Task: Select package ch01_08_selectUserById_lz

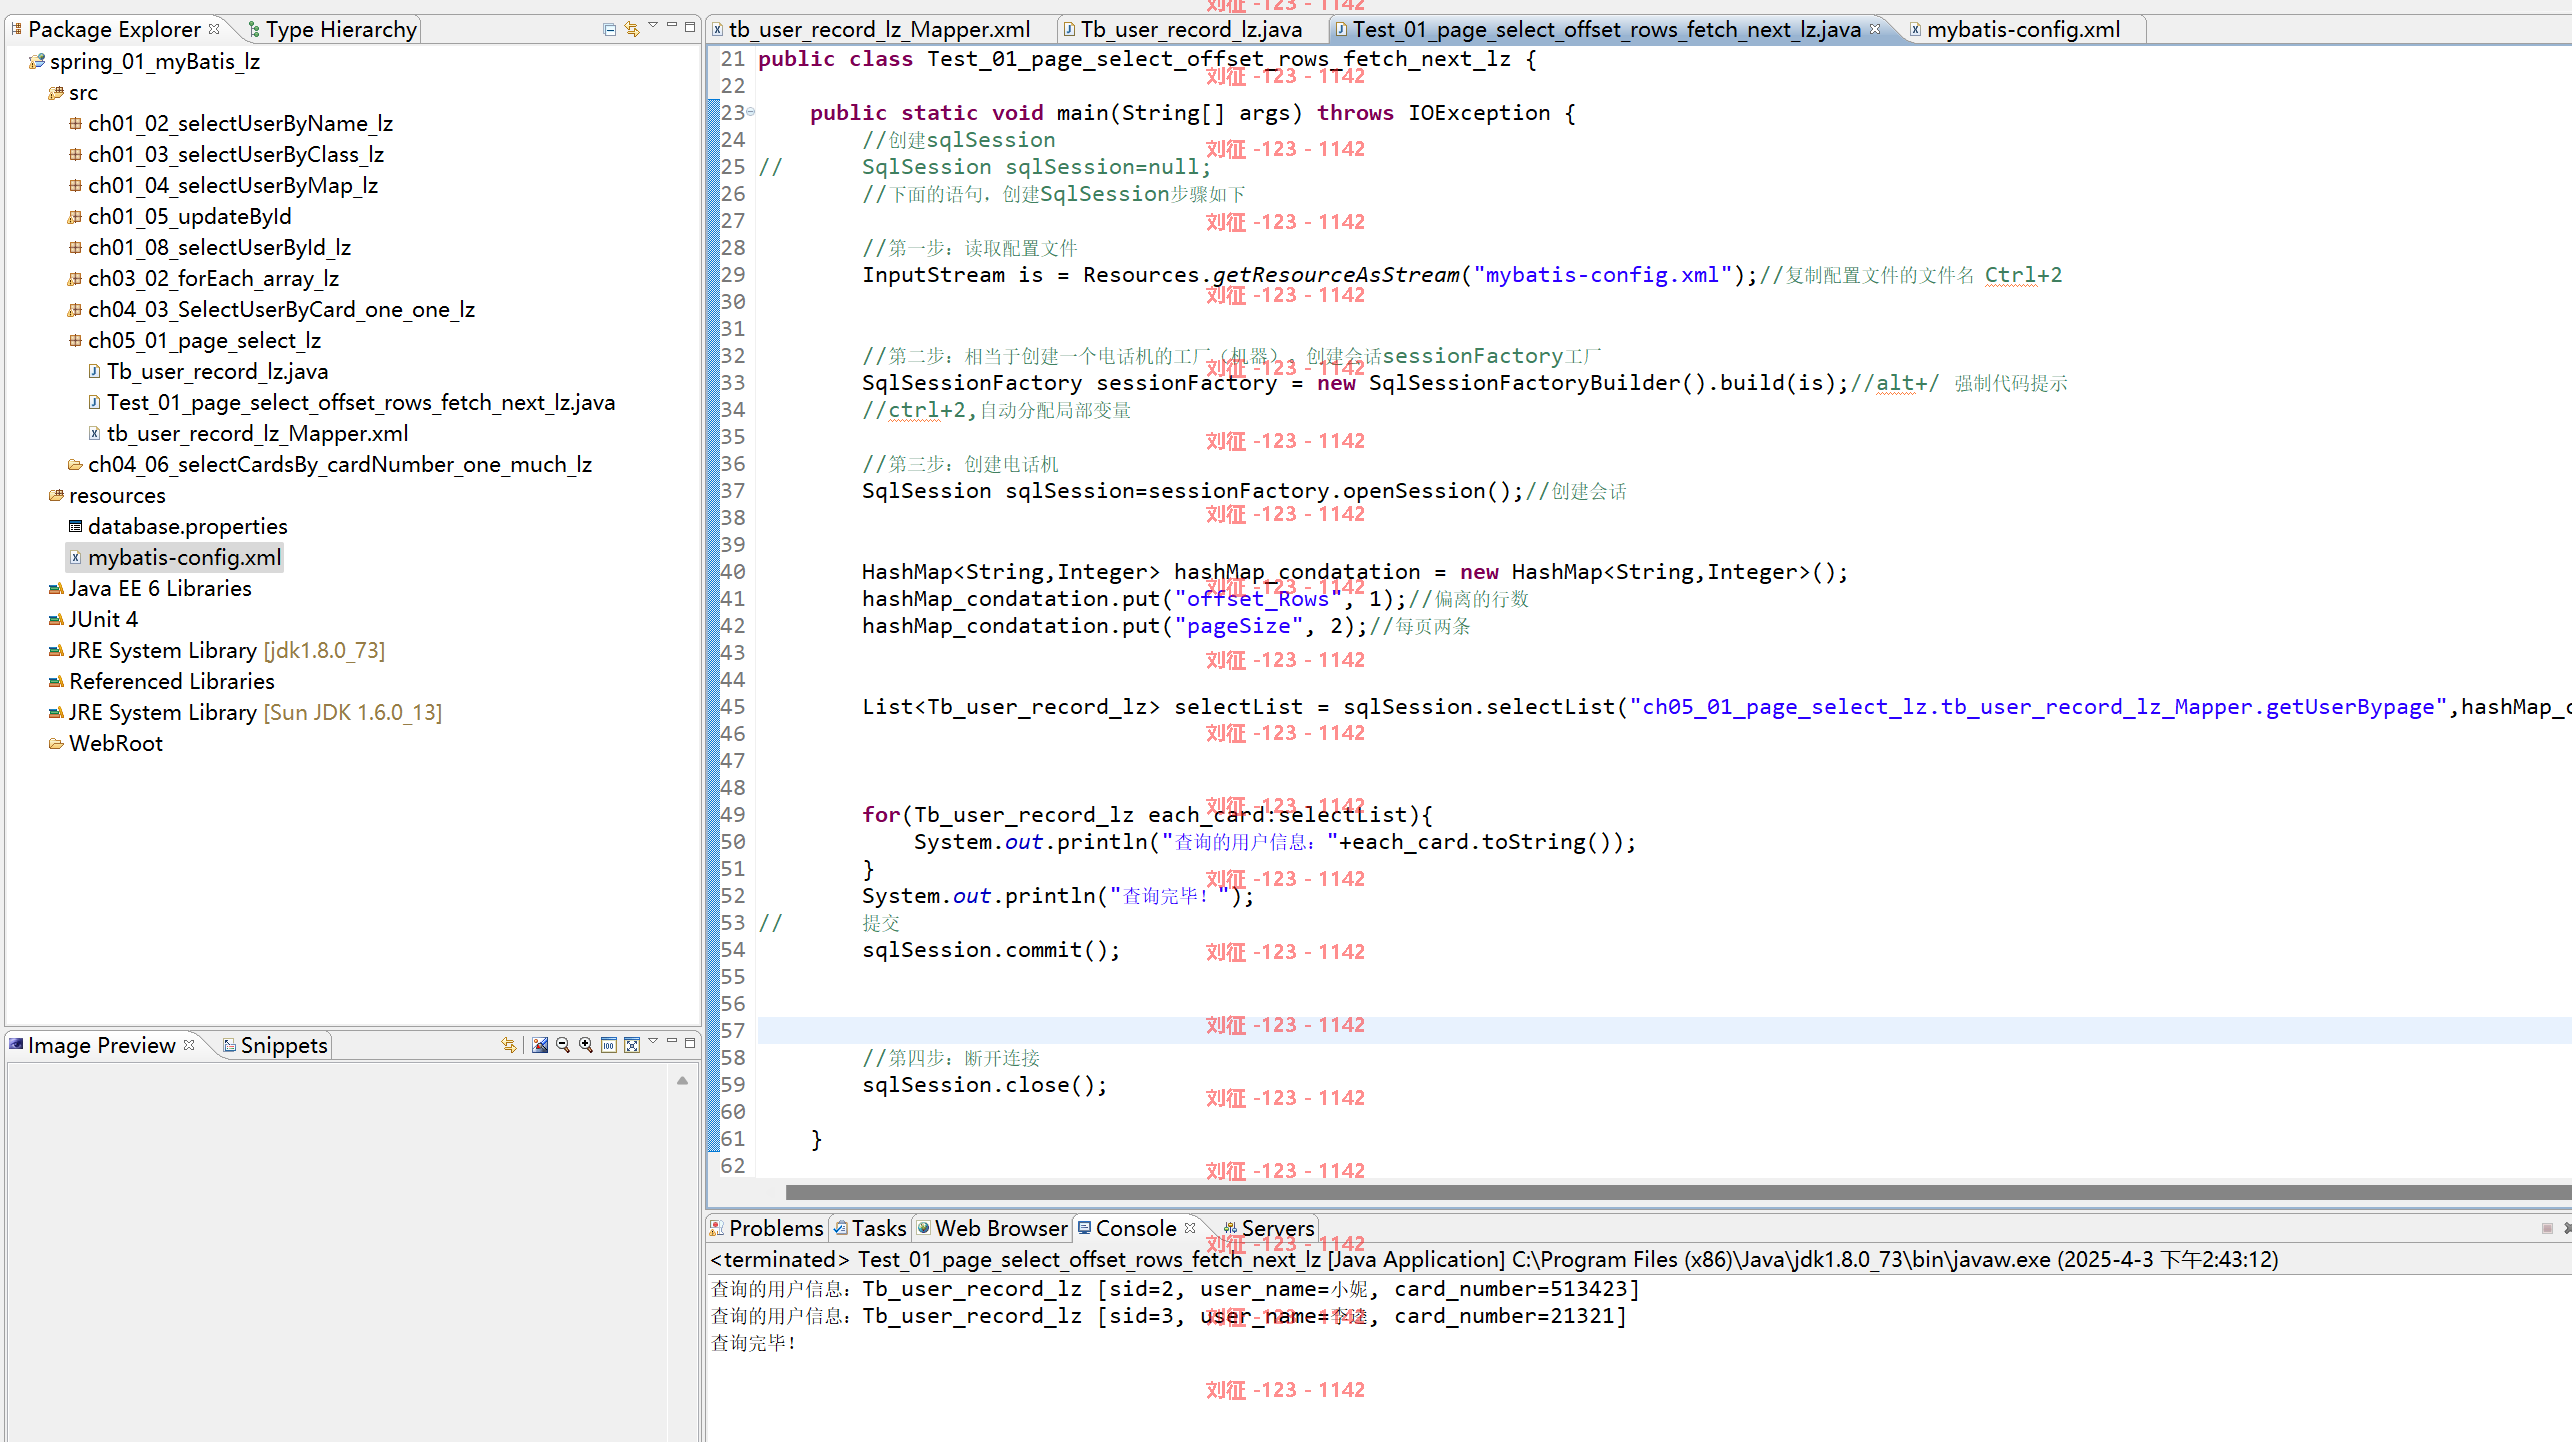Action: (x=210, y=248)
